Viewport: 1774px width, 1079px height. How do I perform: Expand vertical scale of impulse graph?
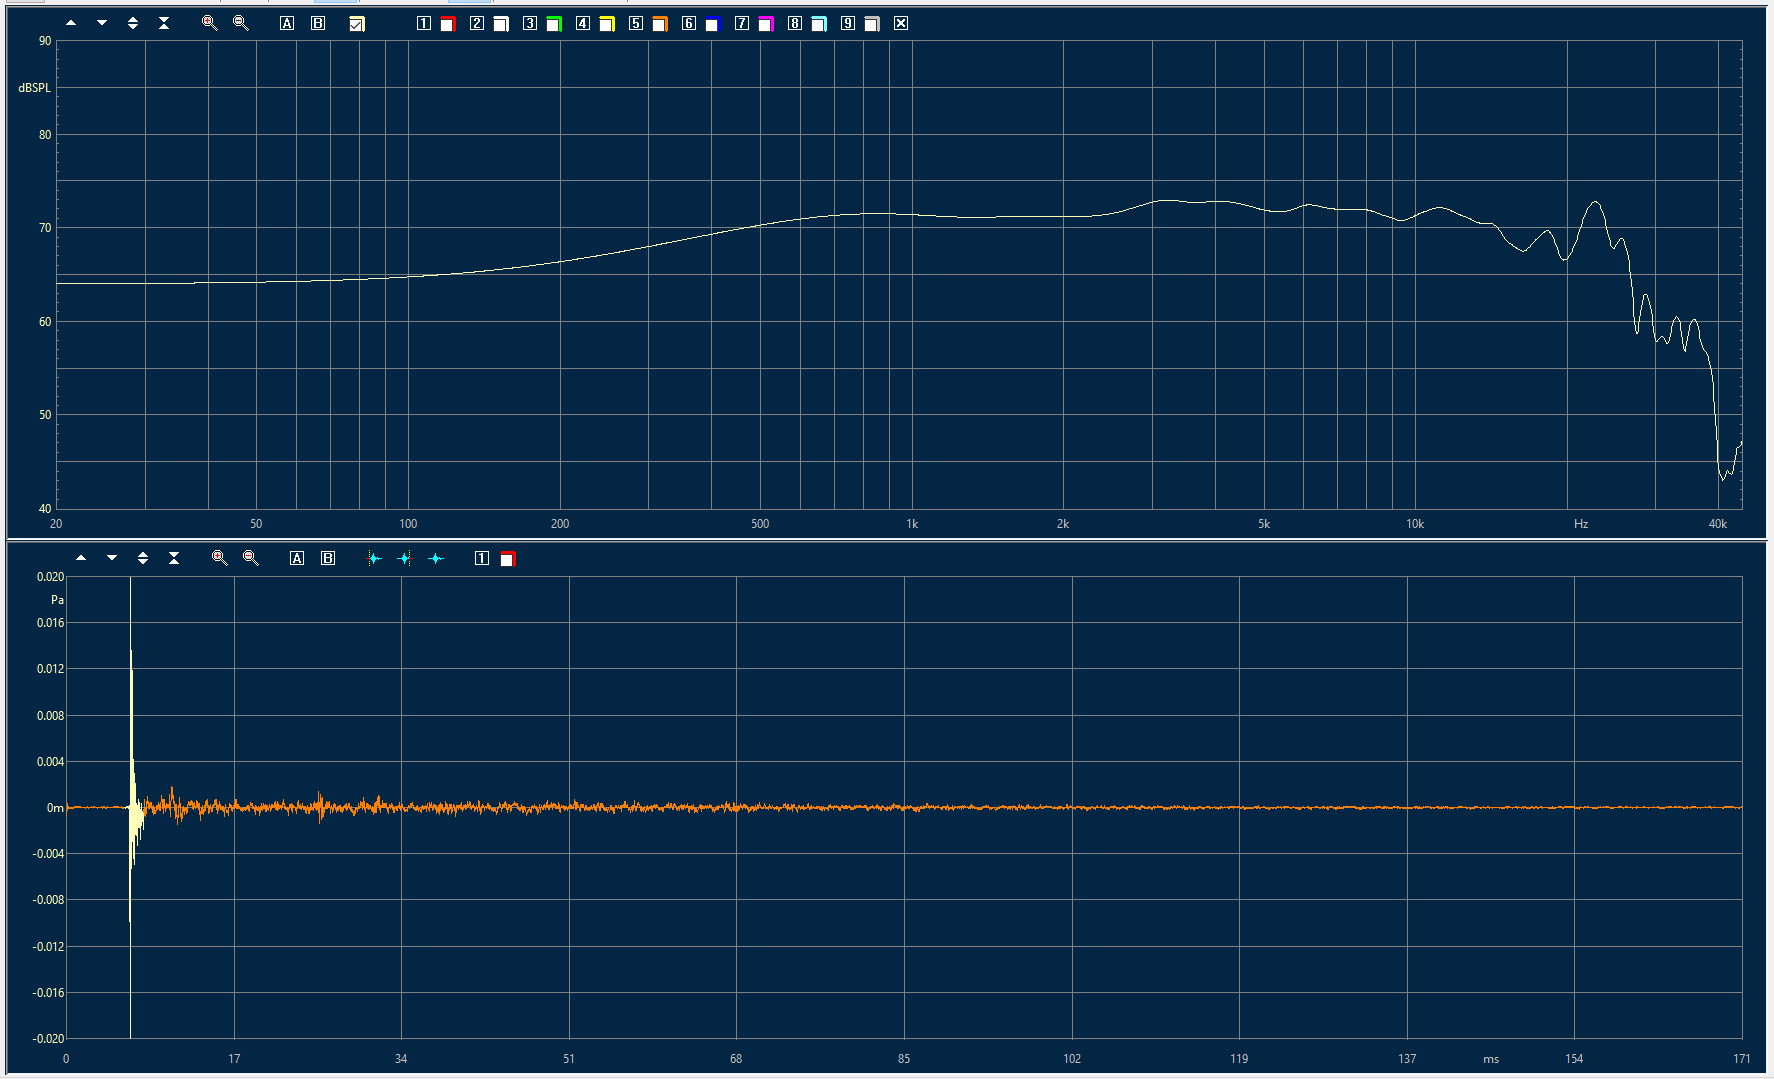[143, 558]
